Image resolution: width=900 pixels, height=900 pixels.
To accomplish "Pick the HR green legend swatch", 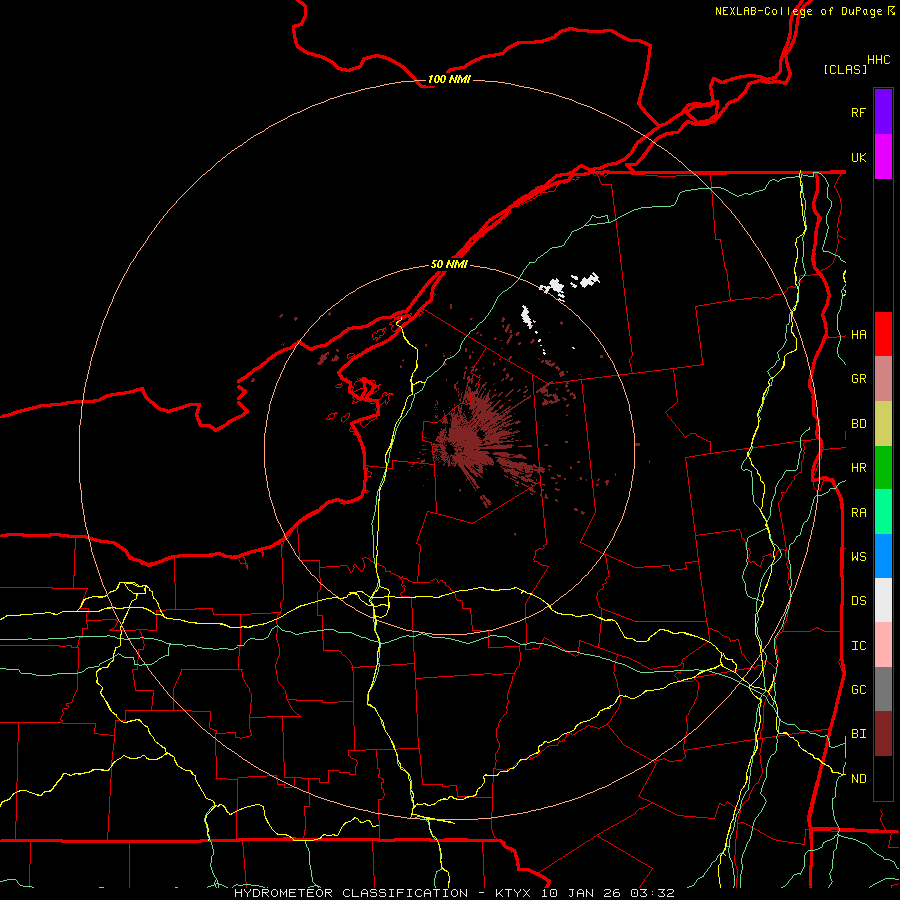I will click(x=883, y=468).
